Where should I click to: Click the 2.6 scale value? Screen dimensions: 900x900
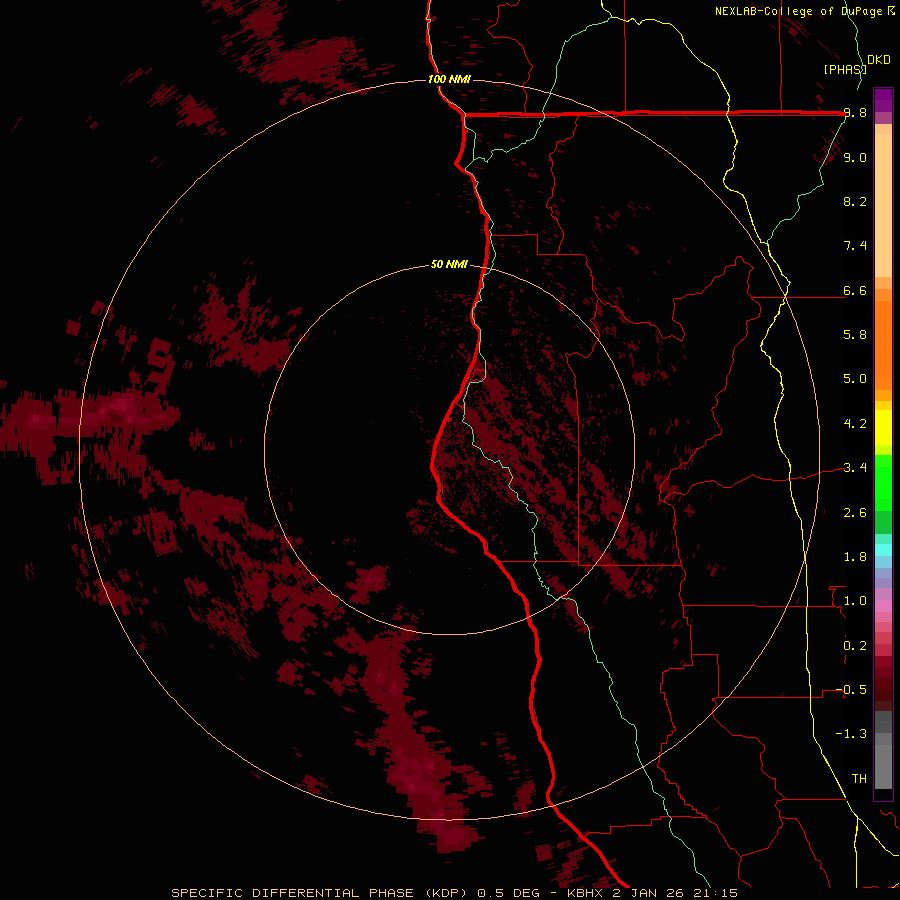[x=855, y=513]
